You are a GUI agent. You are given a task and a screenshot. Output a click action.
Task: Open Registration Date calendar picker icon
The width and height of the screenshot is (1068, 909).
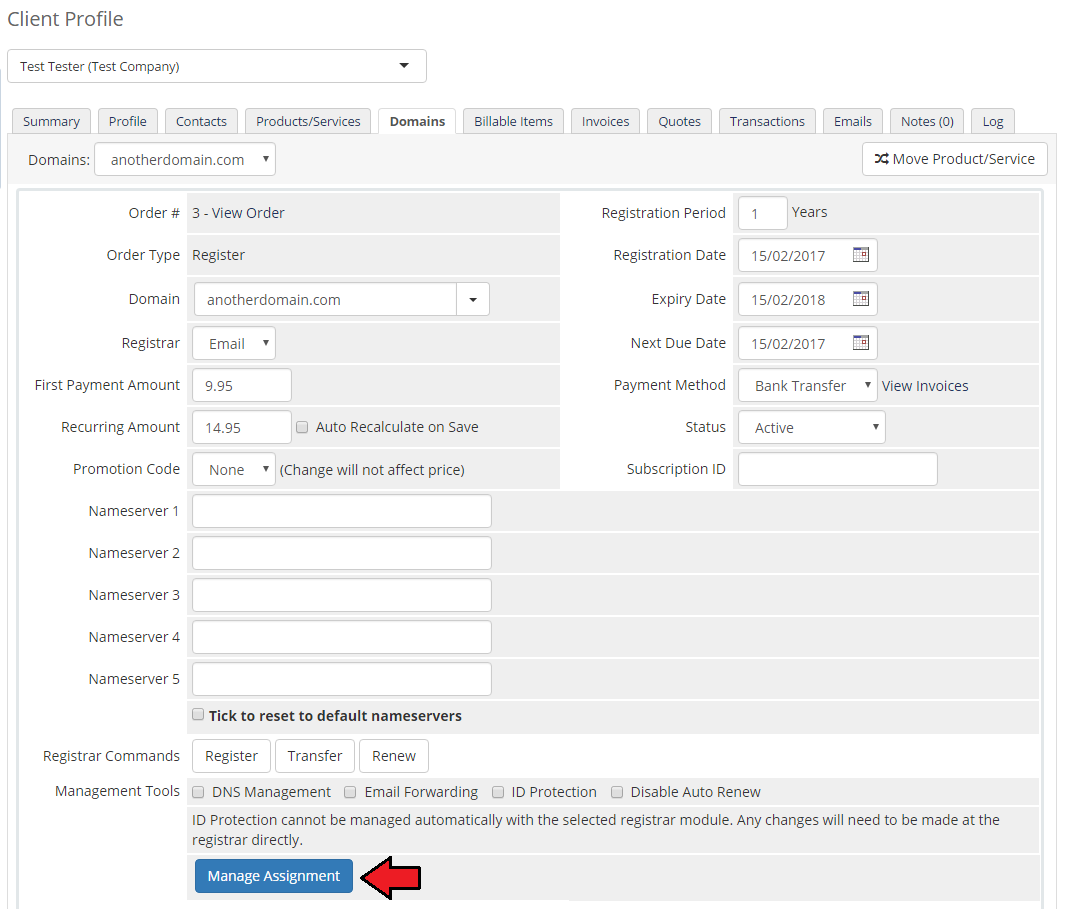click(861, 255)
